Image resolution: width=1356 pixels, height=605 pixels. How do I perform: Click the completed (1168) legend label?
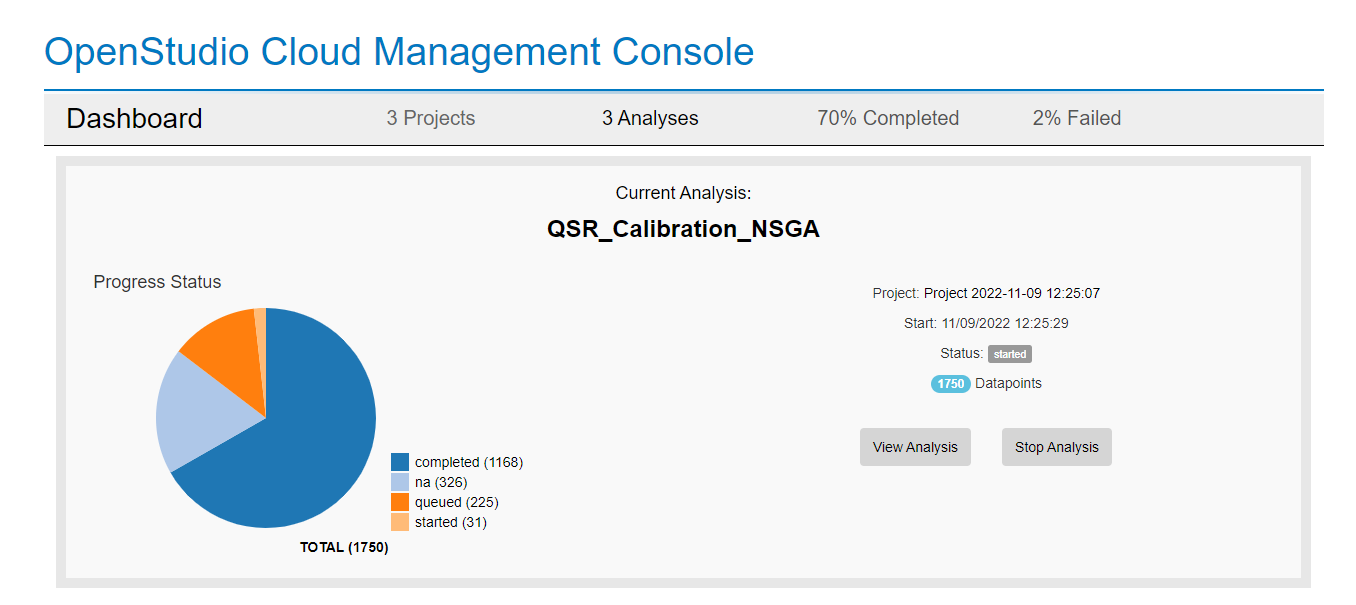[x=469, y=462]
